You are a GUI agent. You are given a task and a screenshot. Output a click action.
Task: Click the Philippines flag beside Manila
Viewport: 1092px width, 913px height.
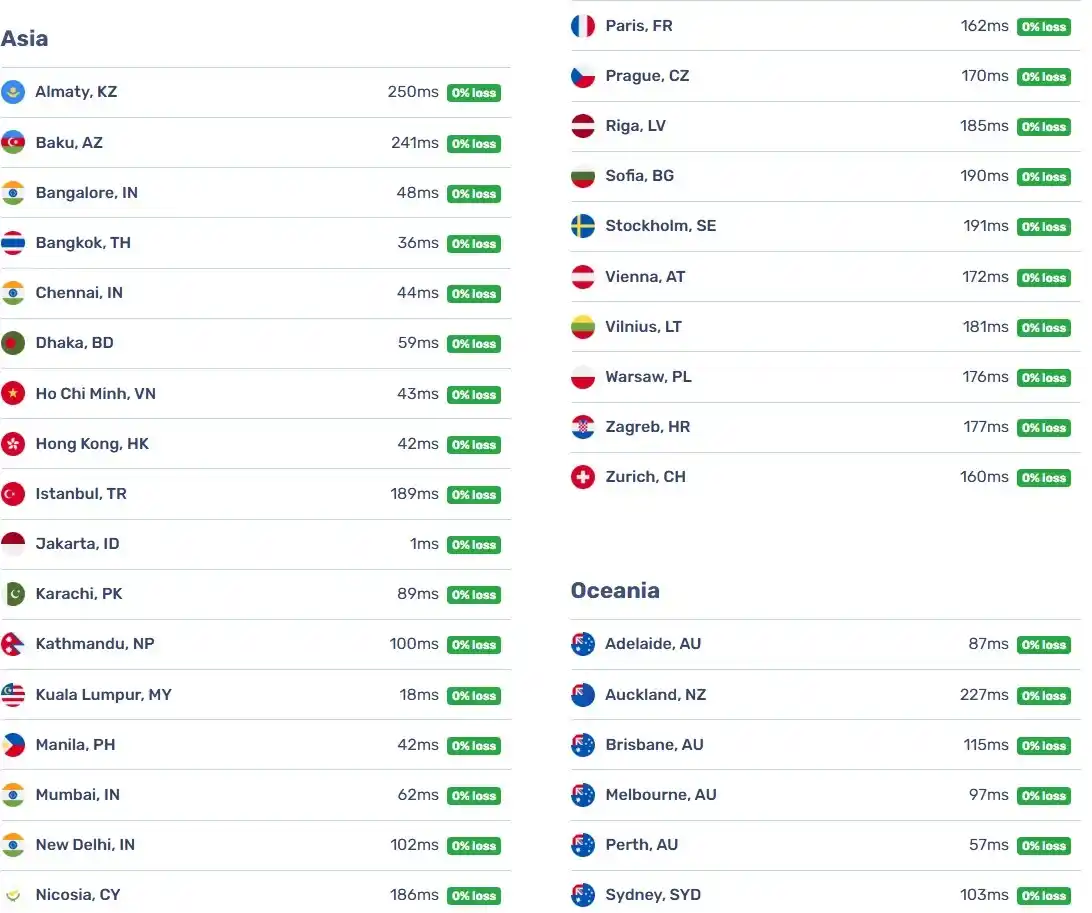(x=13, y=744)
